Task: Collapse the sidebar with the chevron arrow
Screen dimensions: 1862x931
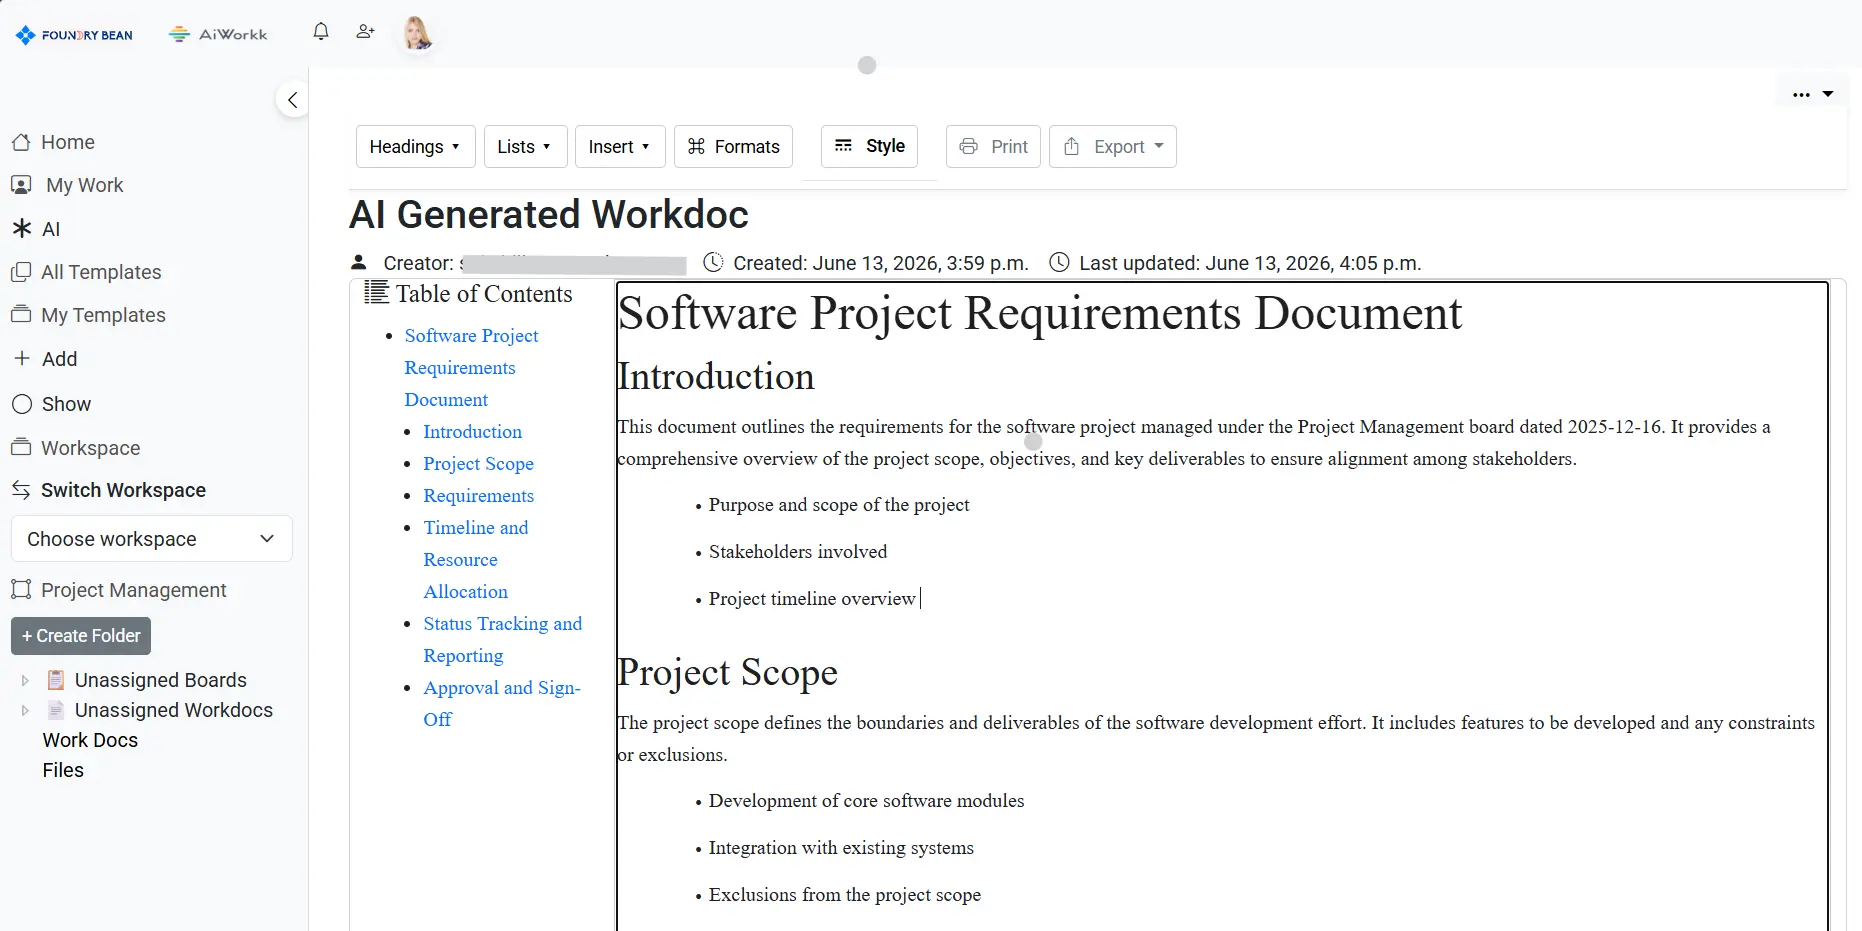Action: (292, 99)
